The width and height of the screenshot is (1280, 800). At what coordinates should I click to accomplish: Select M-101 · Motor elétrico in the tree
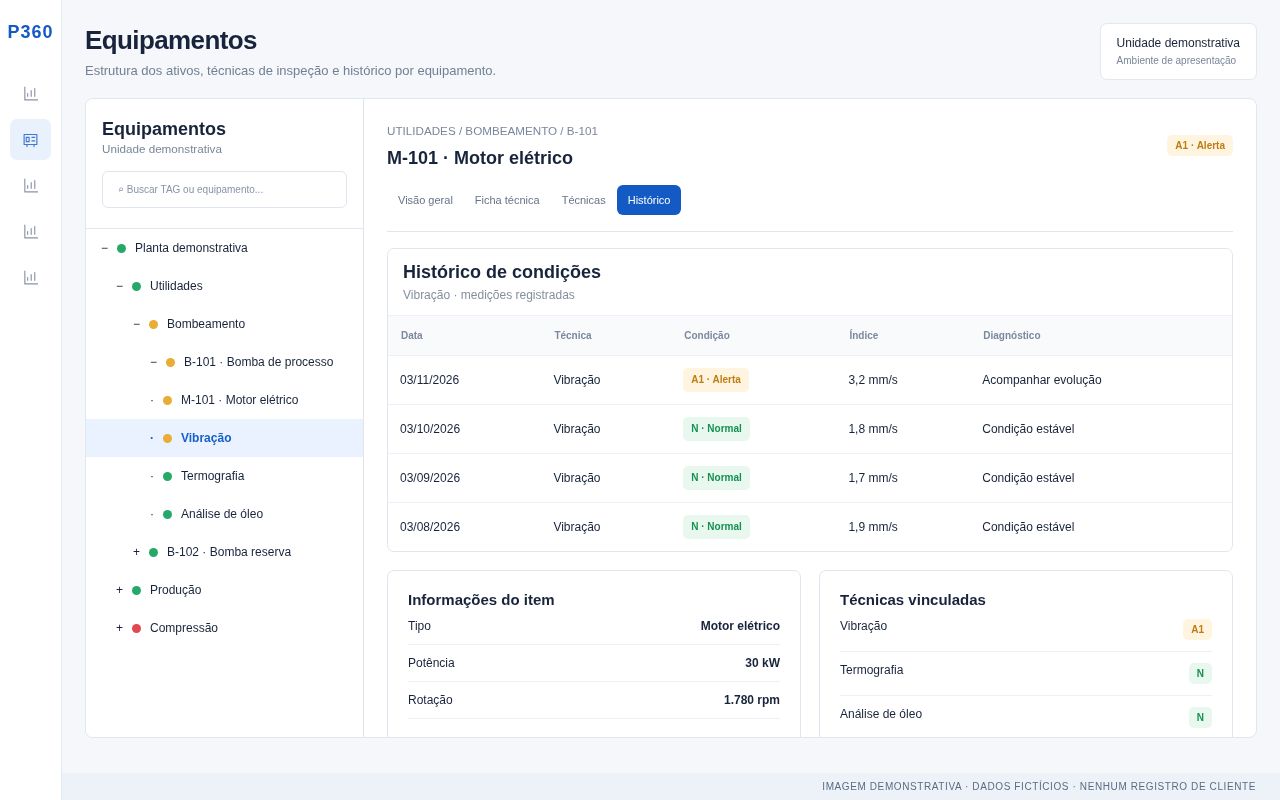point(239,400)
